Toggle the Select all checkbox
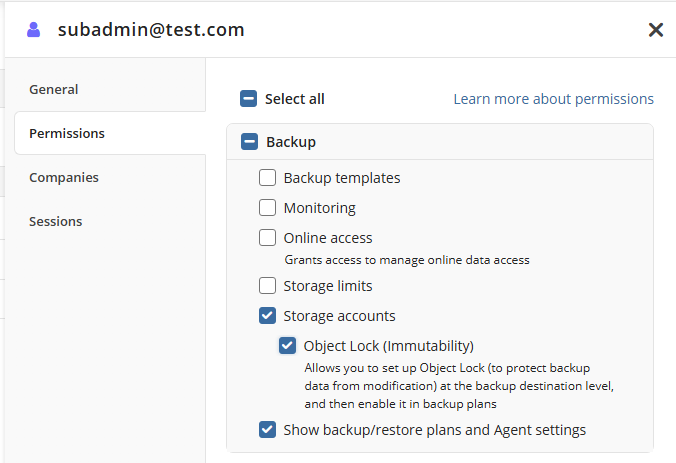676x463 pixels. (x=248, y=99)
